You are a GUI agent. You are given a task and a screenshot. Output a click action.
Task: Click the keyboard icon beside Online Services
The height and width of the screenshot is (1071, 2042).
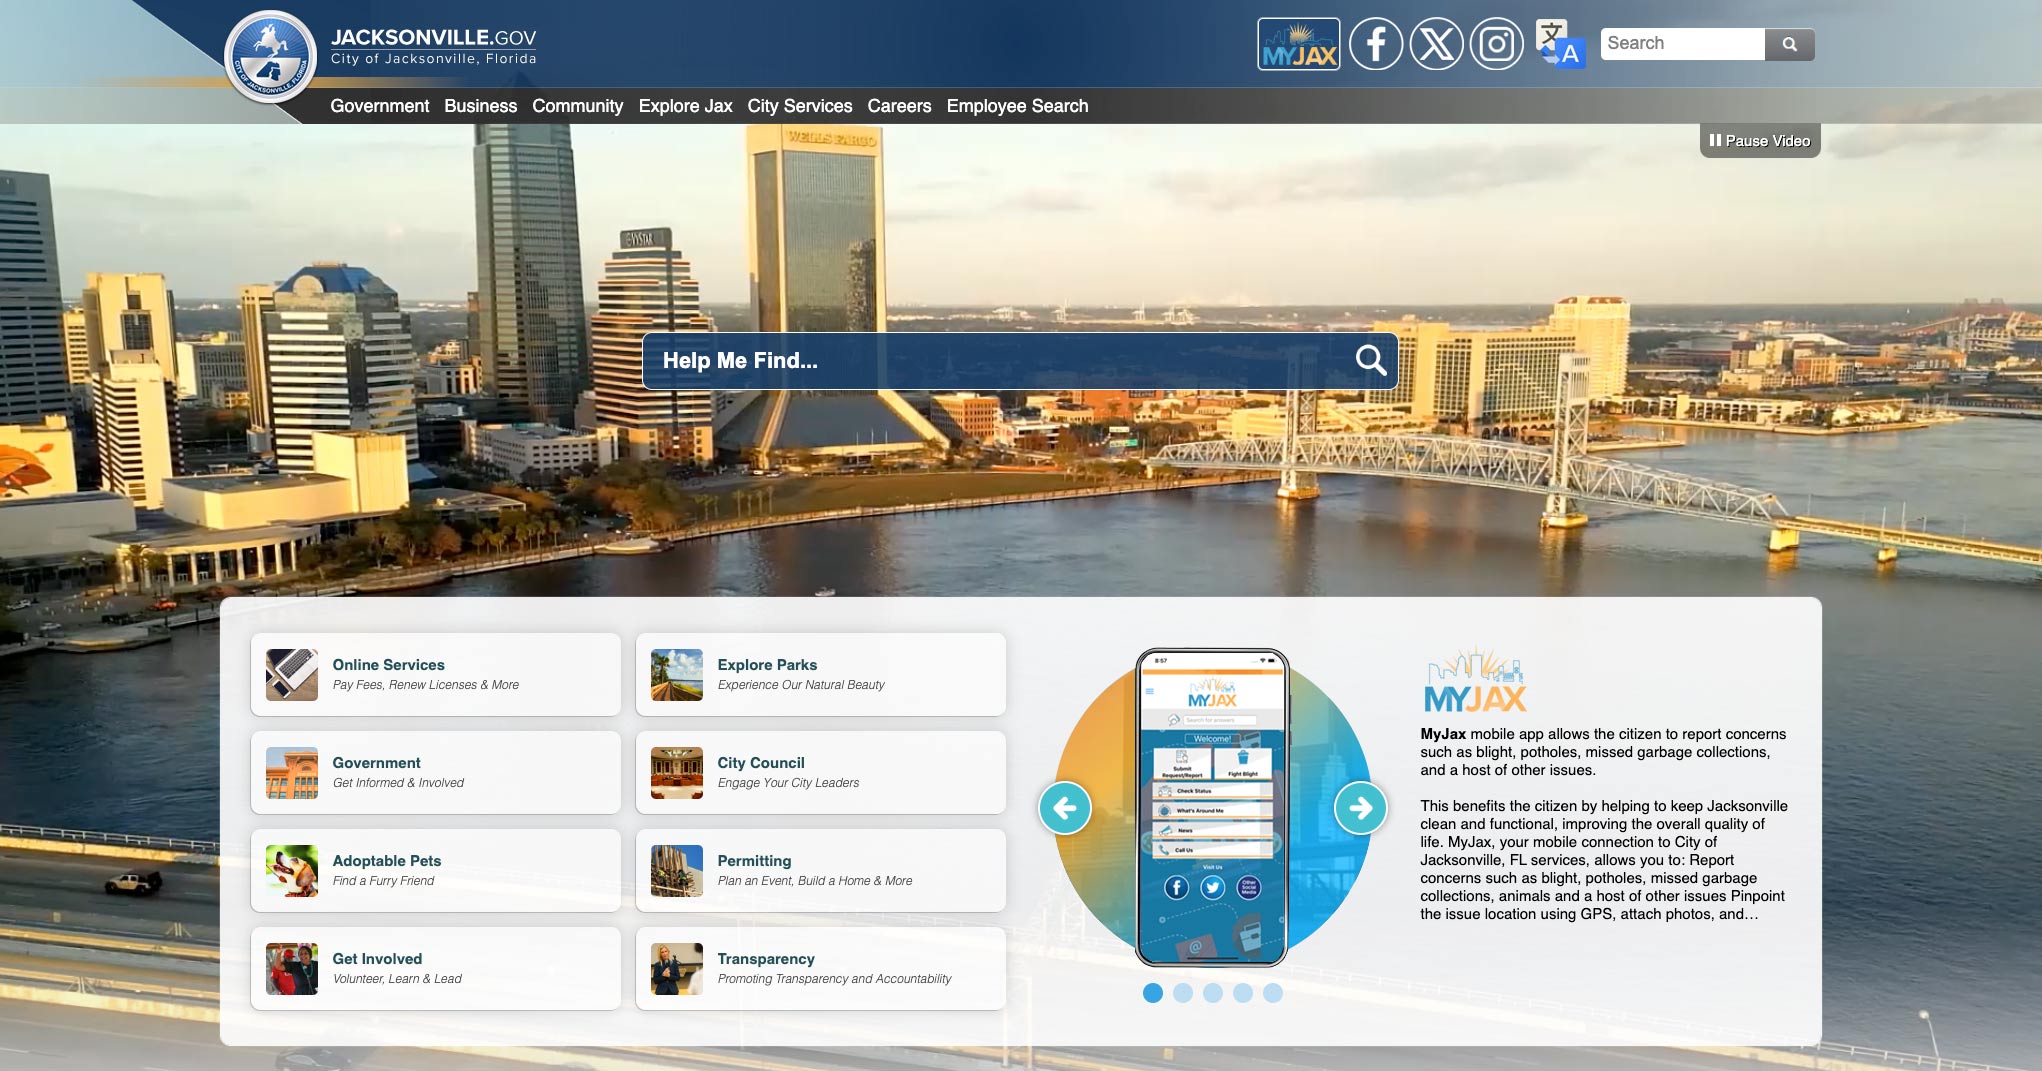tap(290, 673)
